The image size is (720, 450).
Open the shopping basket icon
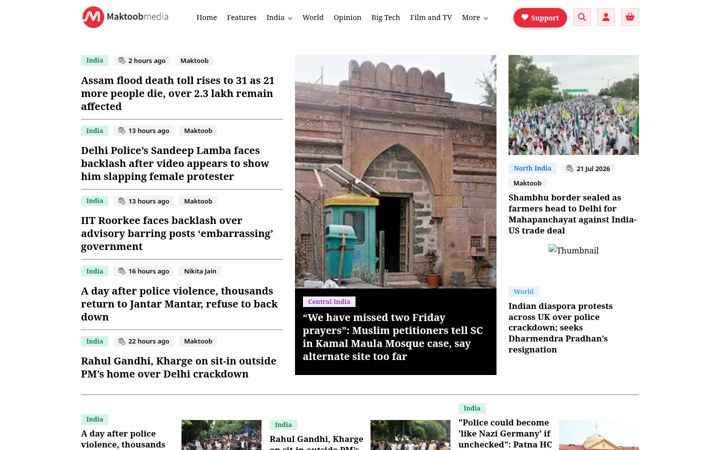[630, 17]
